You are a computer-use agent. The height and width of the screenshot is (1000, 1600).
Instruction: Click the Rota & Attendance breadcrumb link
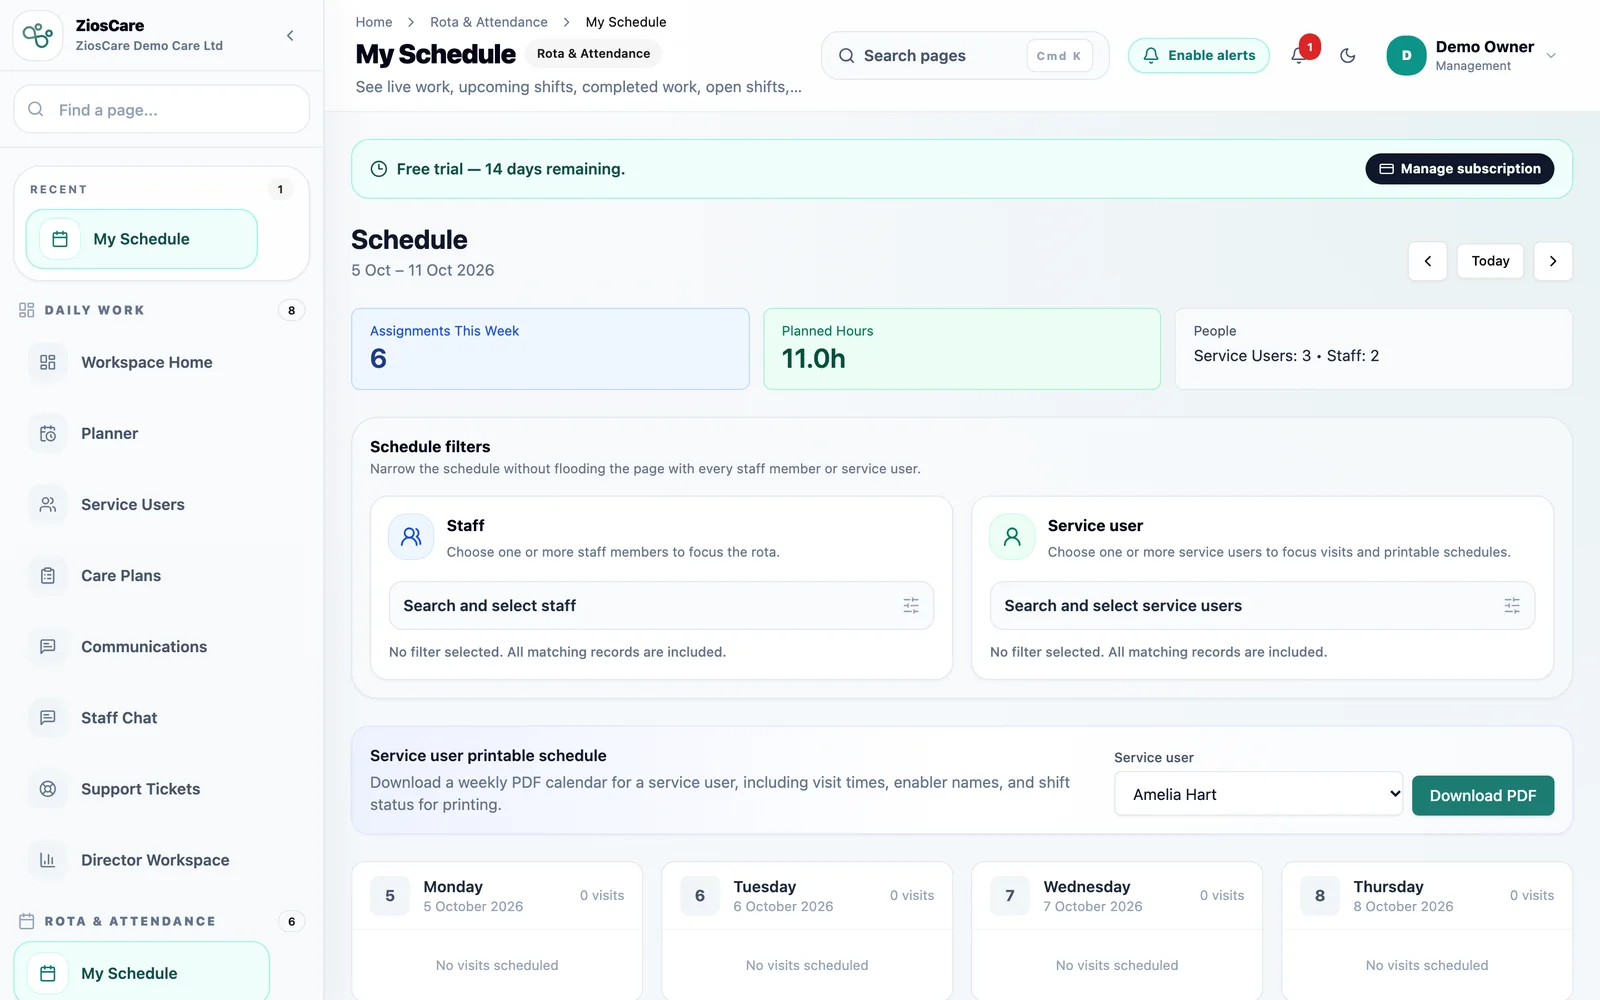[489, 22]
